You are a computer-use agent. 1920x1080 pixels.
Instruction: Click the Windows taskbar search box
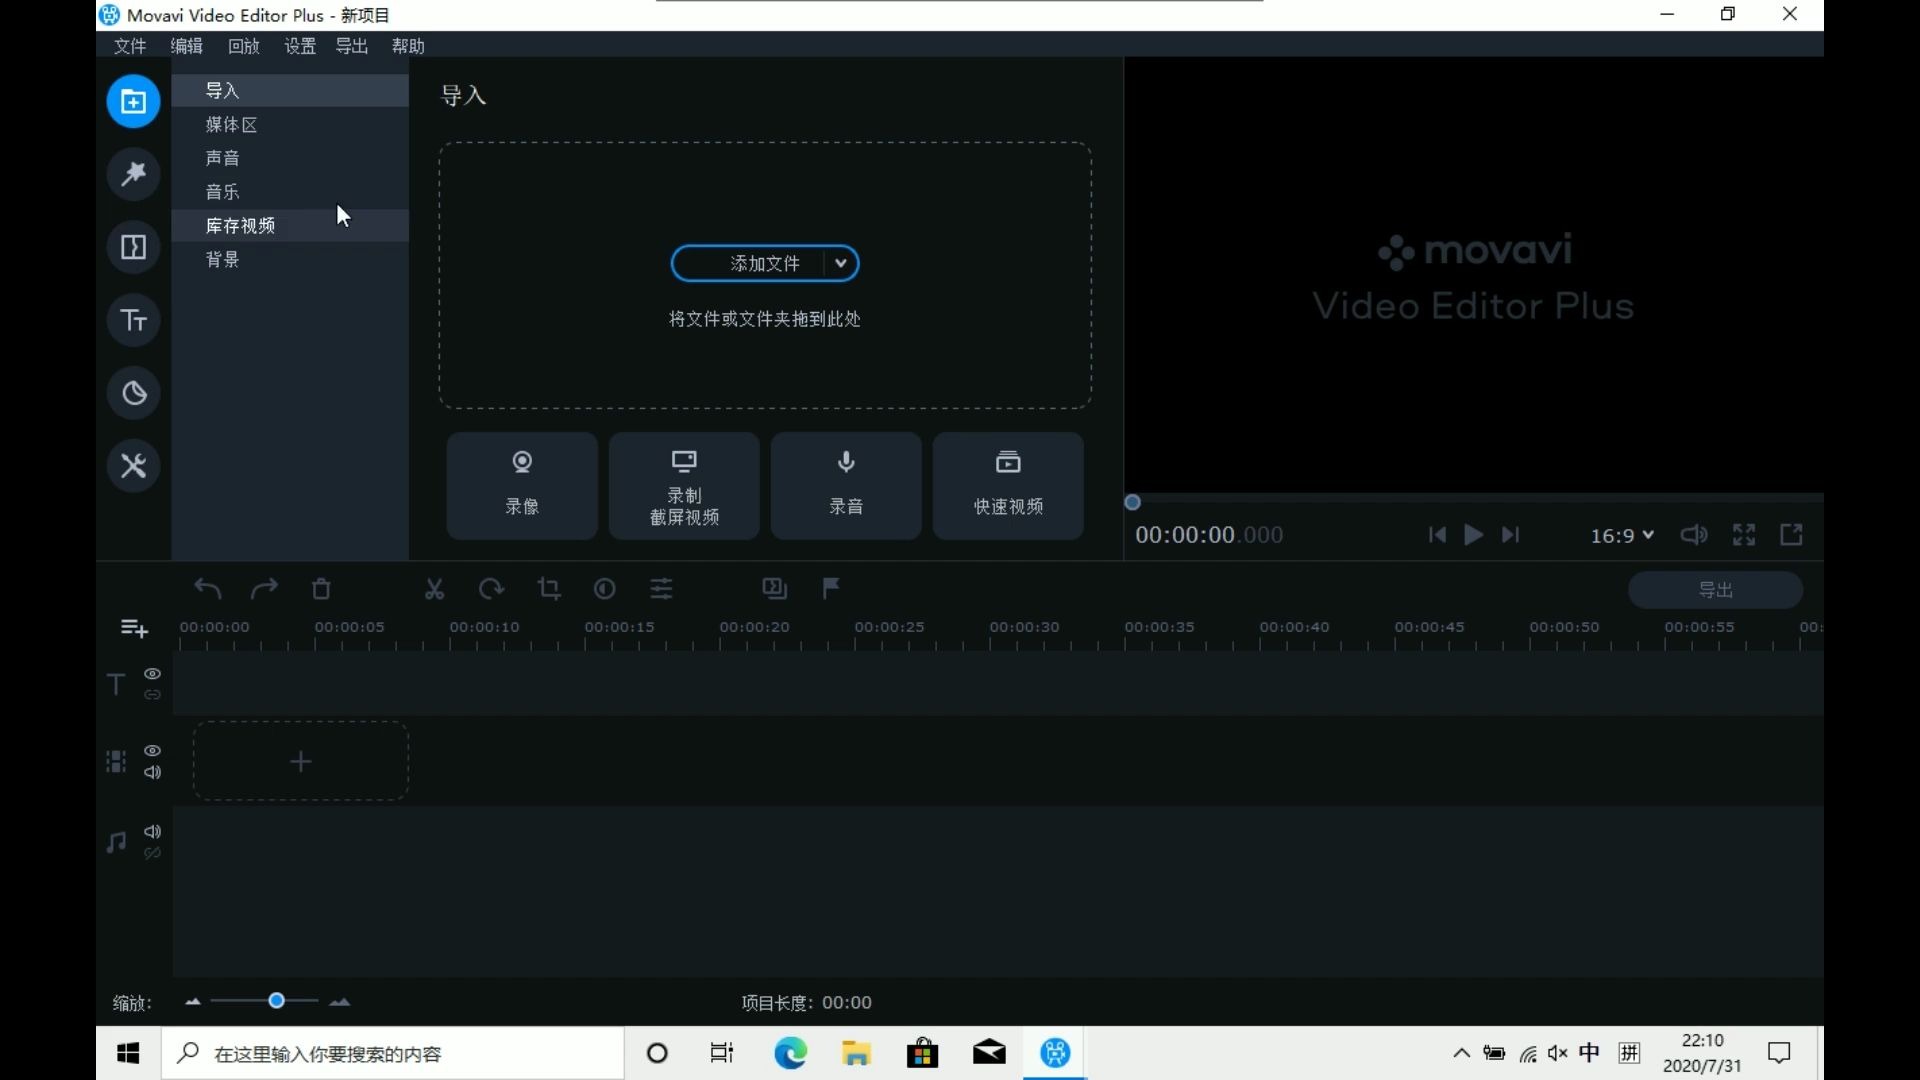[x=393, y=1053]
